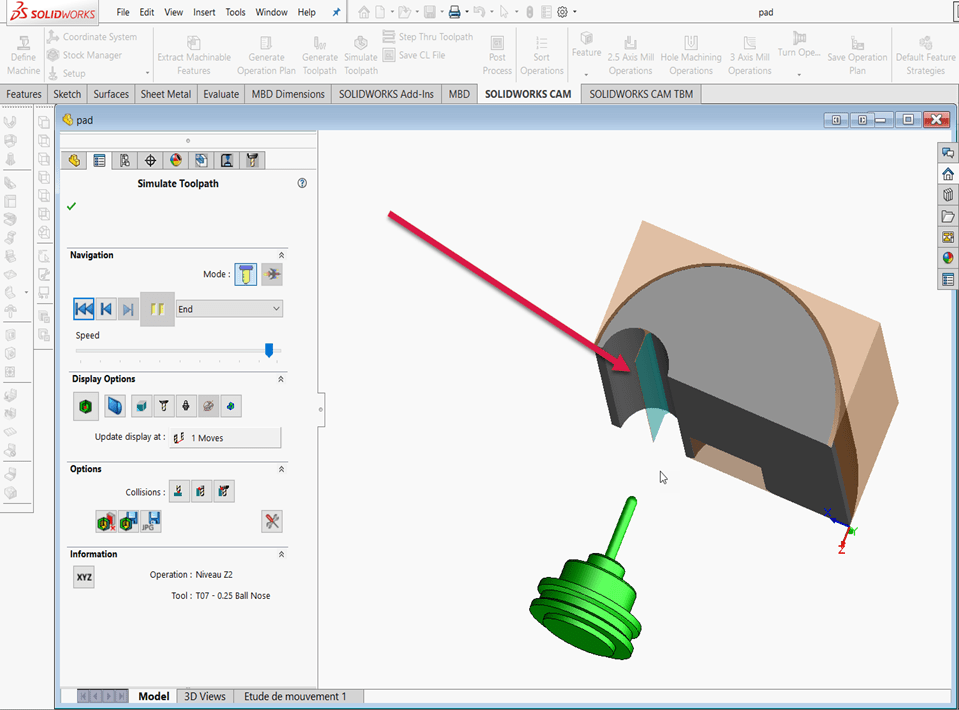Collapse the panel with the splitter handle
959x710 pixels.
tap(320, 409)
